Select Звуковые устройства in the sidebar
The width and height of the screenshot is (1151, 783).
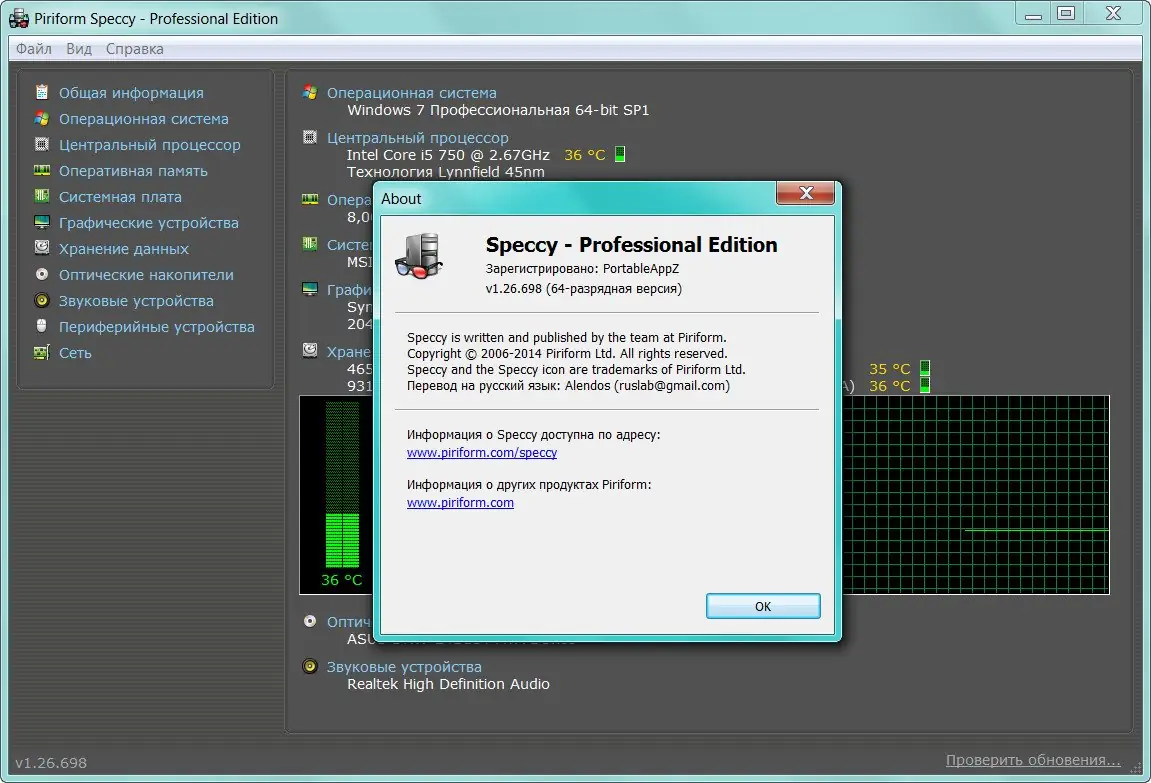tap(137, 301)
